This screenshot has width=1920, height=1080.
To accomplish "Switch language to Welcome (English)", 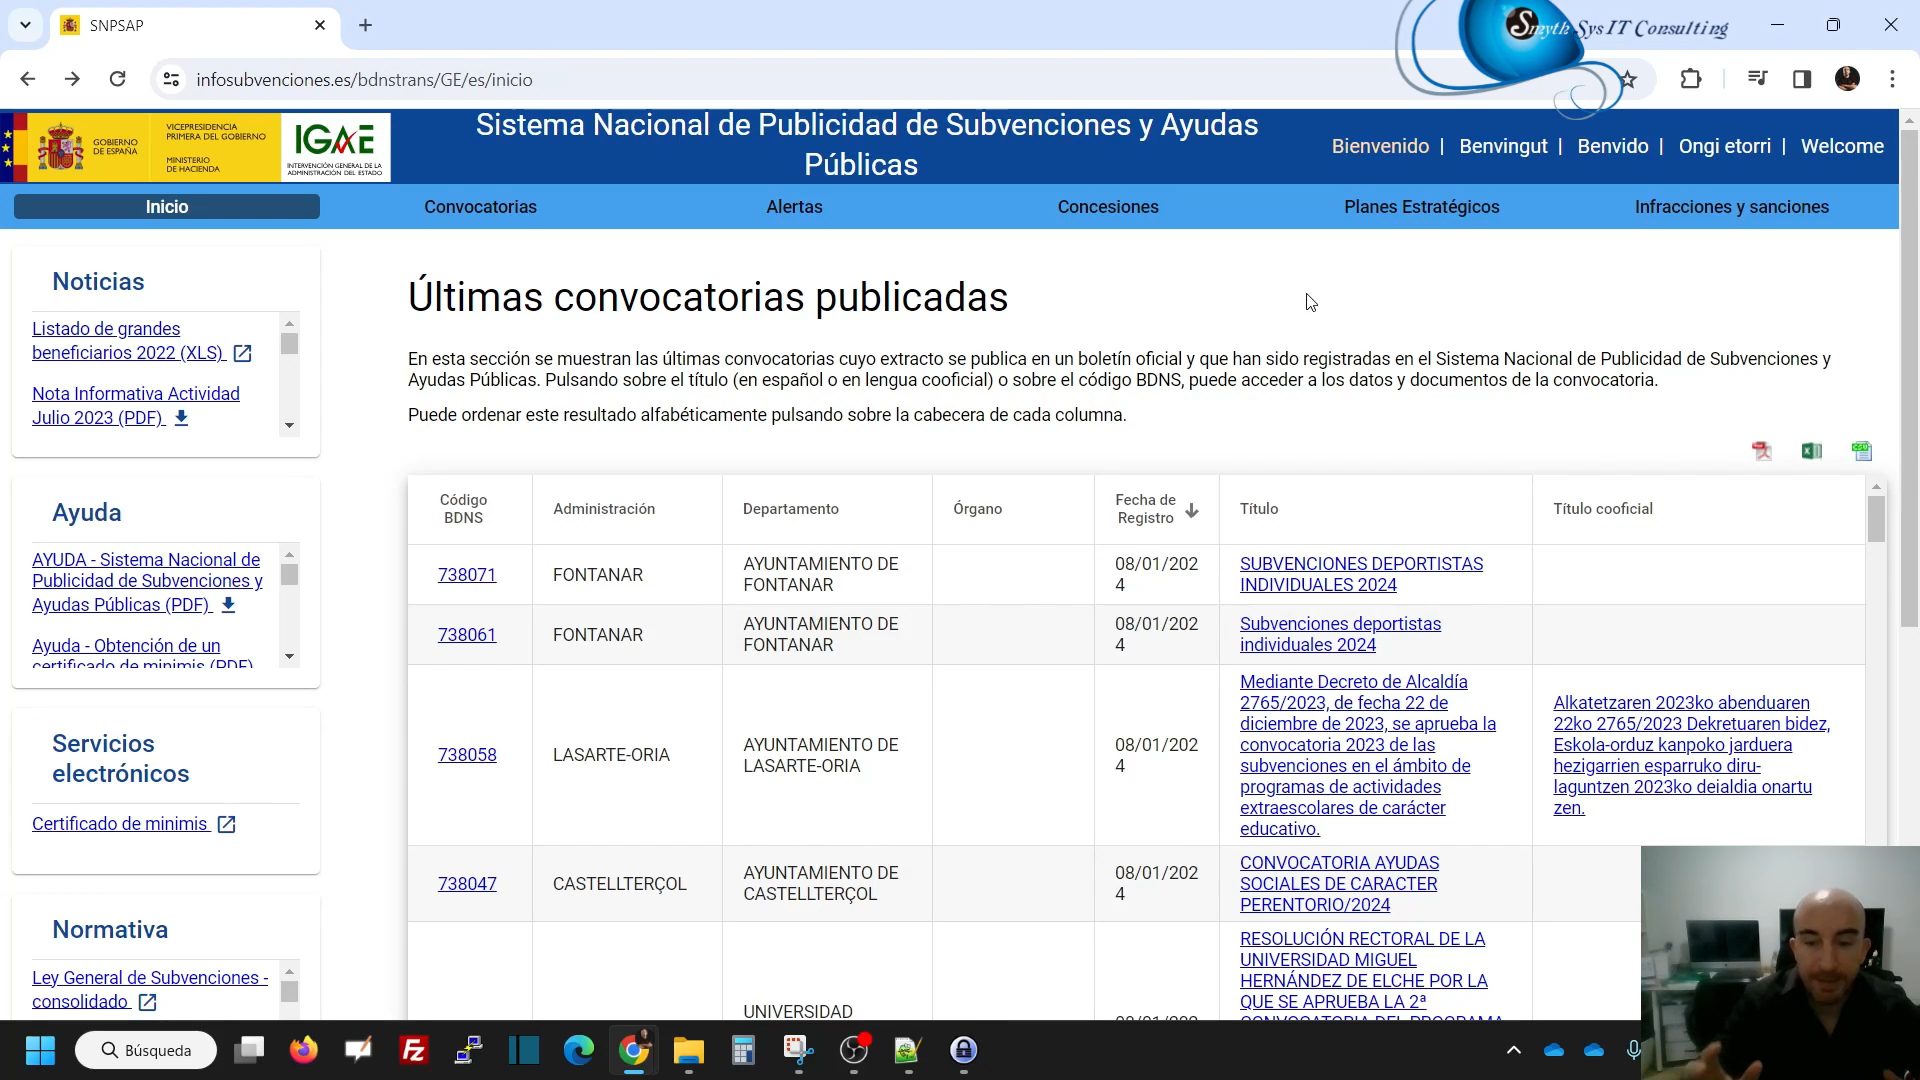I will pos(1842,146).
